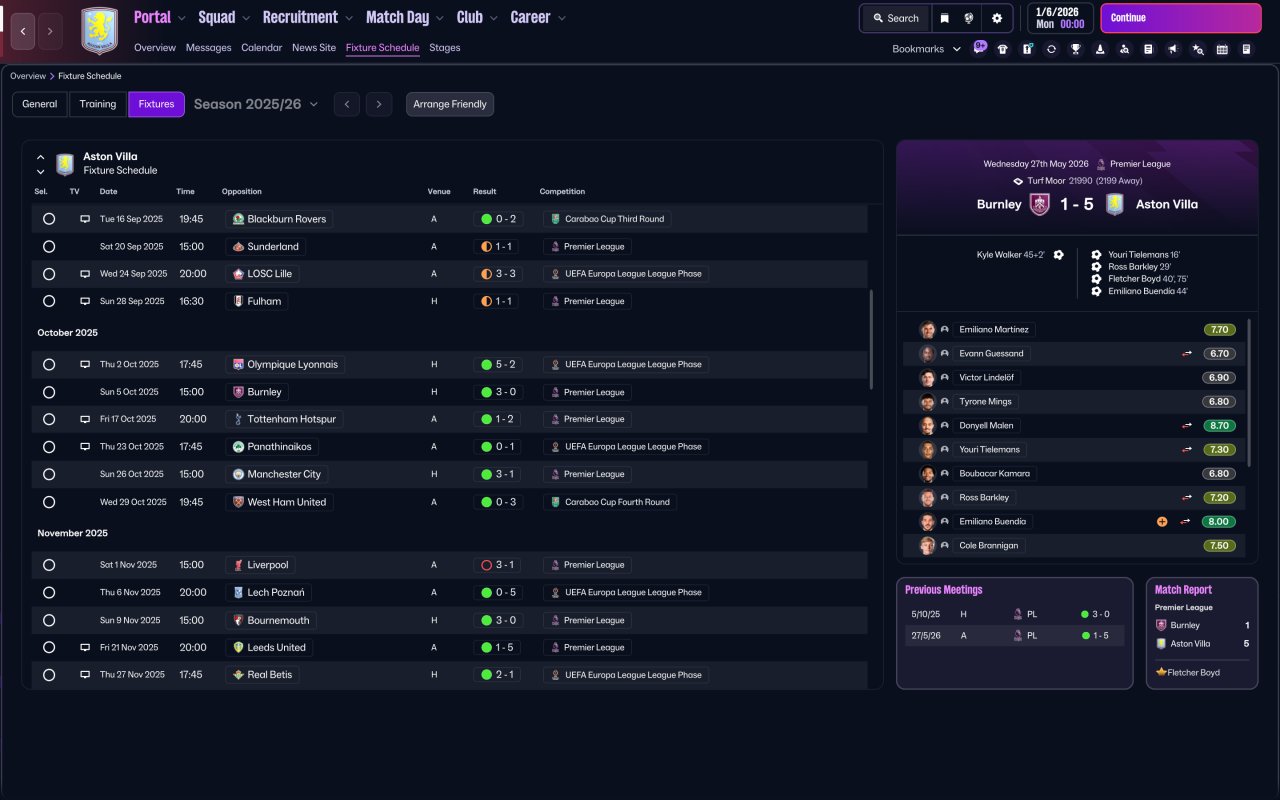The width and height of the screenshot is (1280, 800).
Task: Select the Olympique Lyonnais fixture radio button
Action: [49, 365]
